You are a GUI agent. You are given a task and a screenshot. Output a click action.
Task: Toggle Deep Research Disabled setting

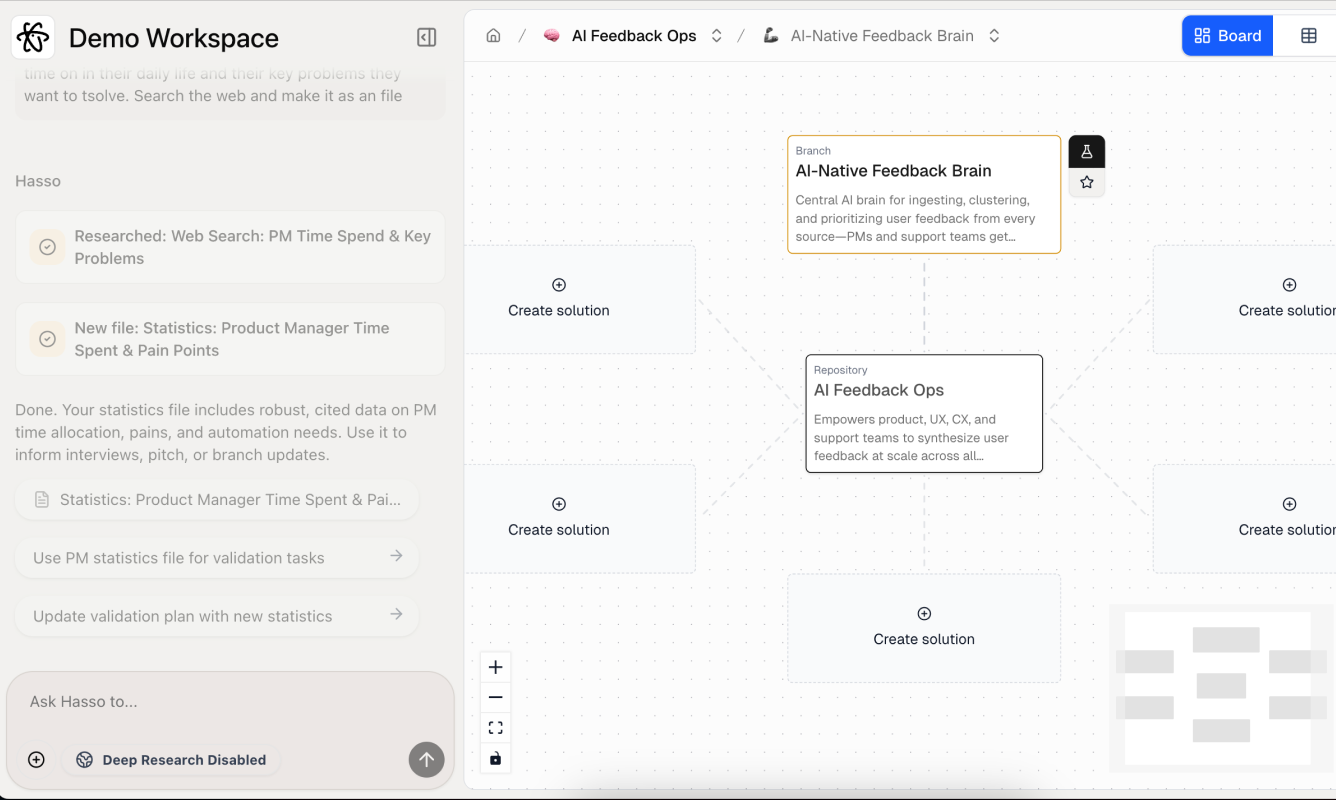(172, 760)
